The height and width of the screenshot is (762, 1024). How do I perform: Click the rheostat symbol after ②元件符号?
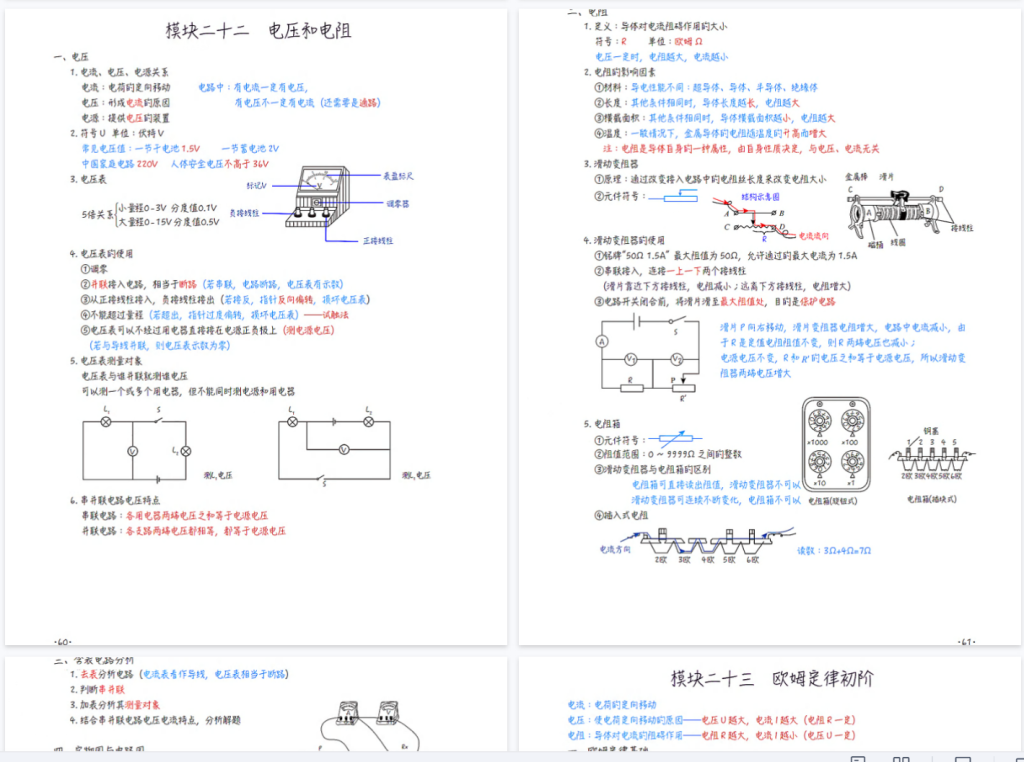tap(674, 196)
